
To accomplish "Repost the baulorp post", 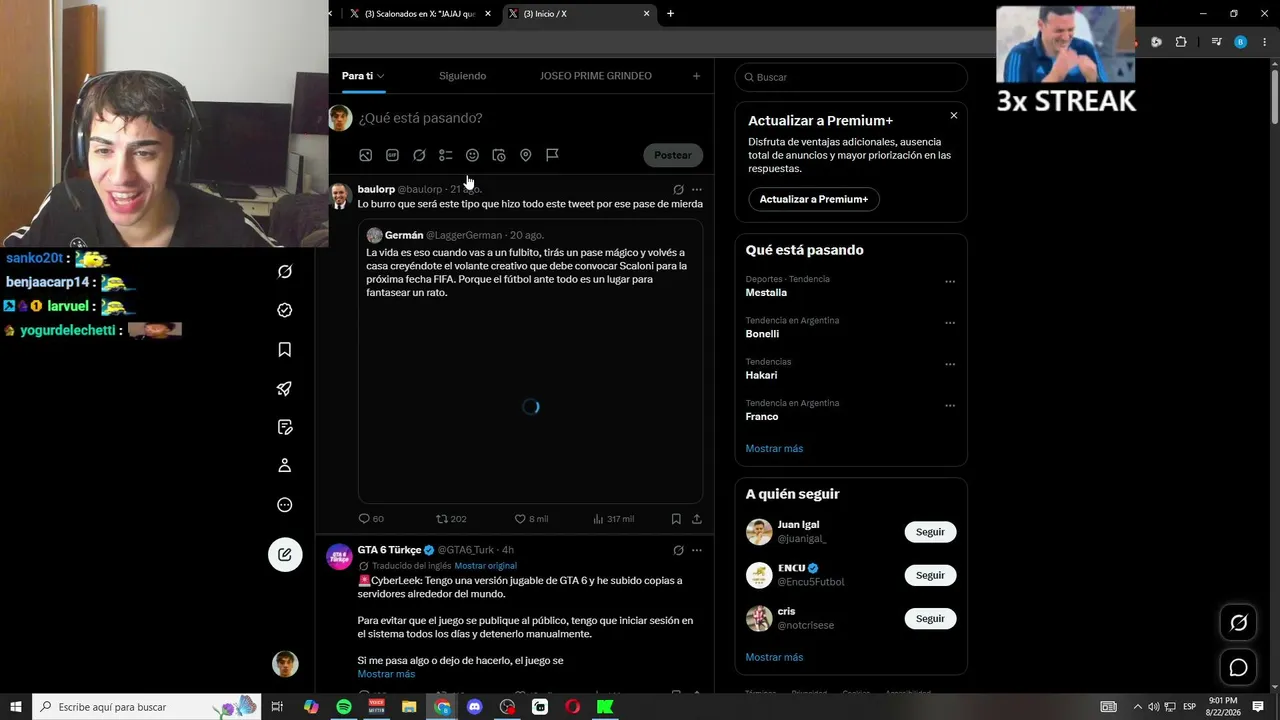I will coord(451,519).
